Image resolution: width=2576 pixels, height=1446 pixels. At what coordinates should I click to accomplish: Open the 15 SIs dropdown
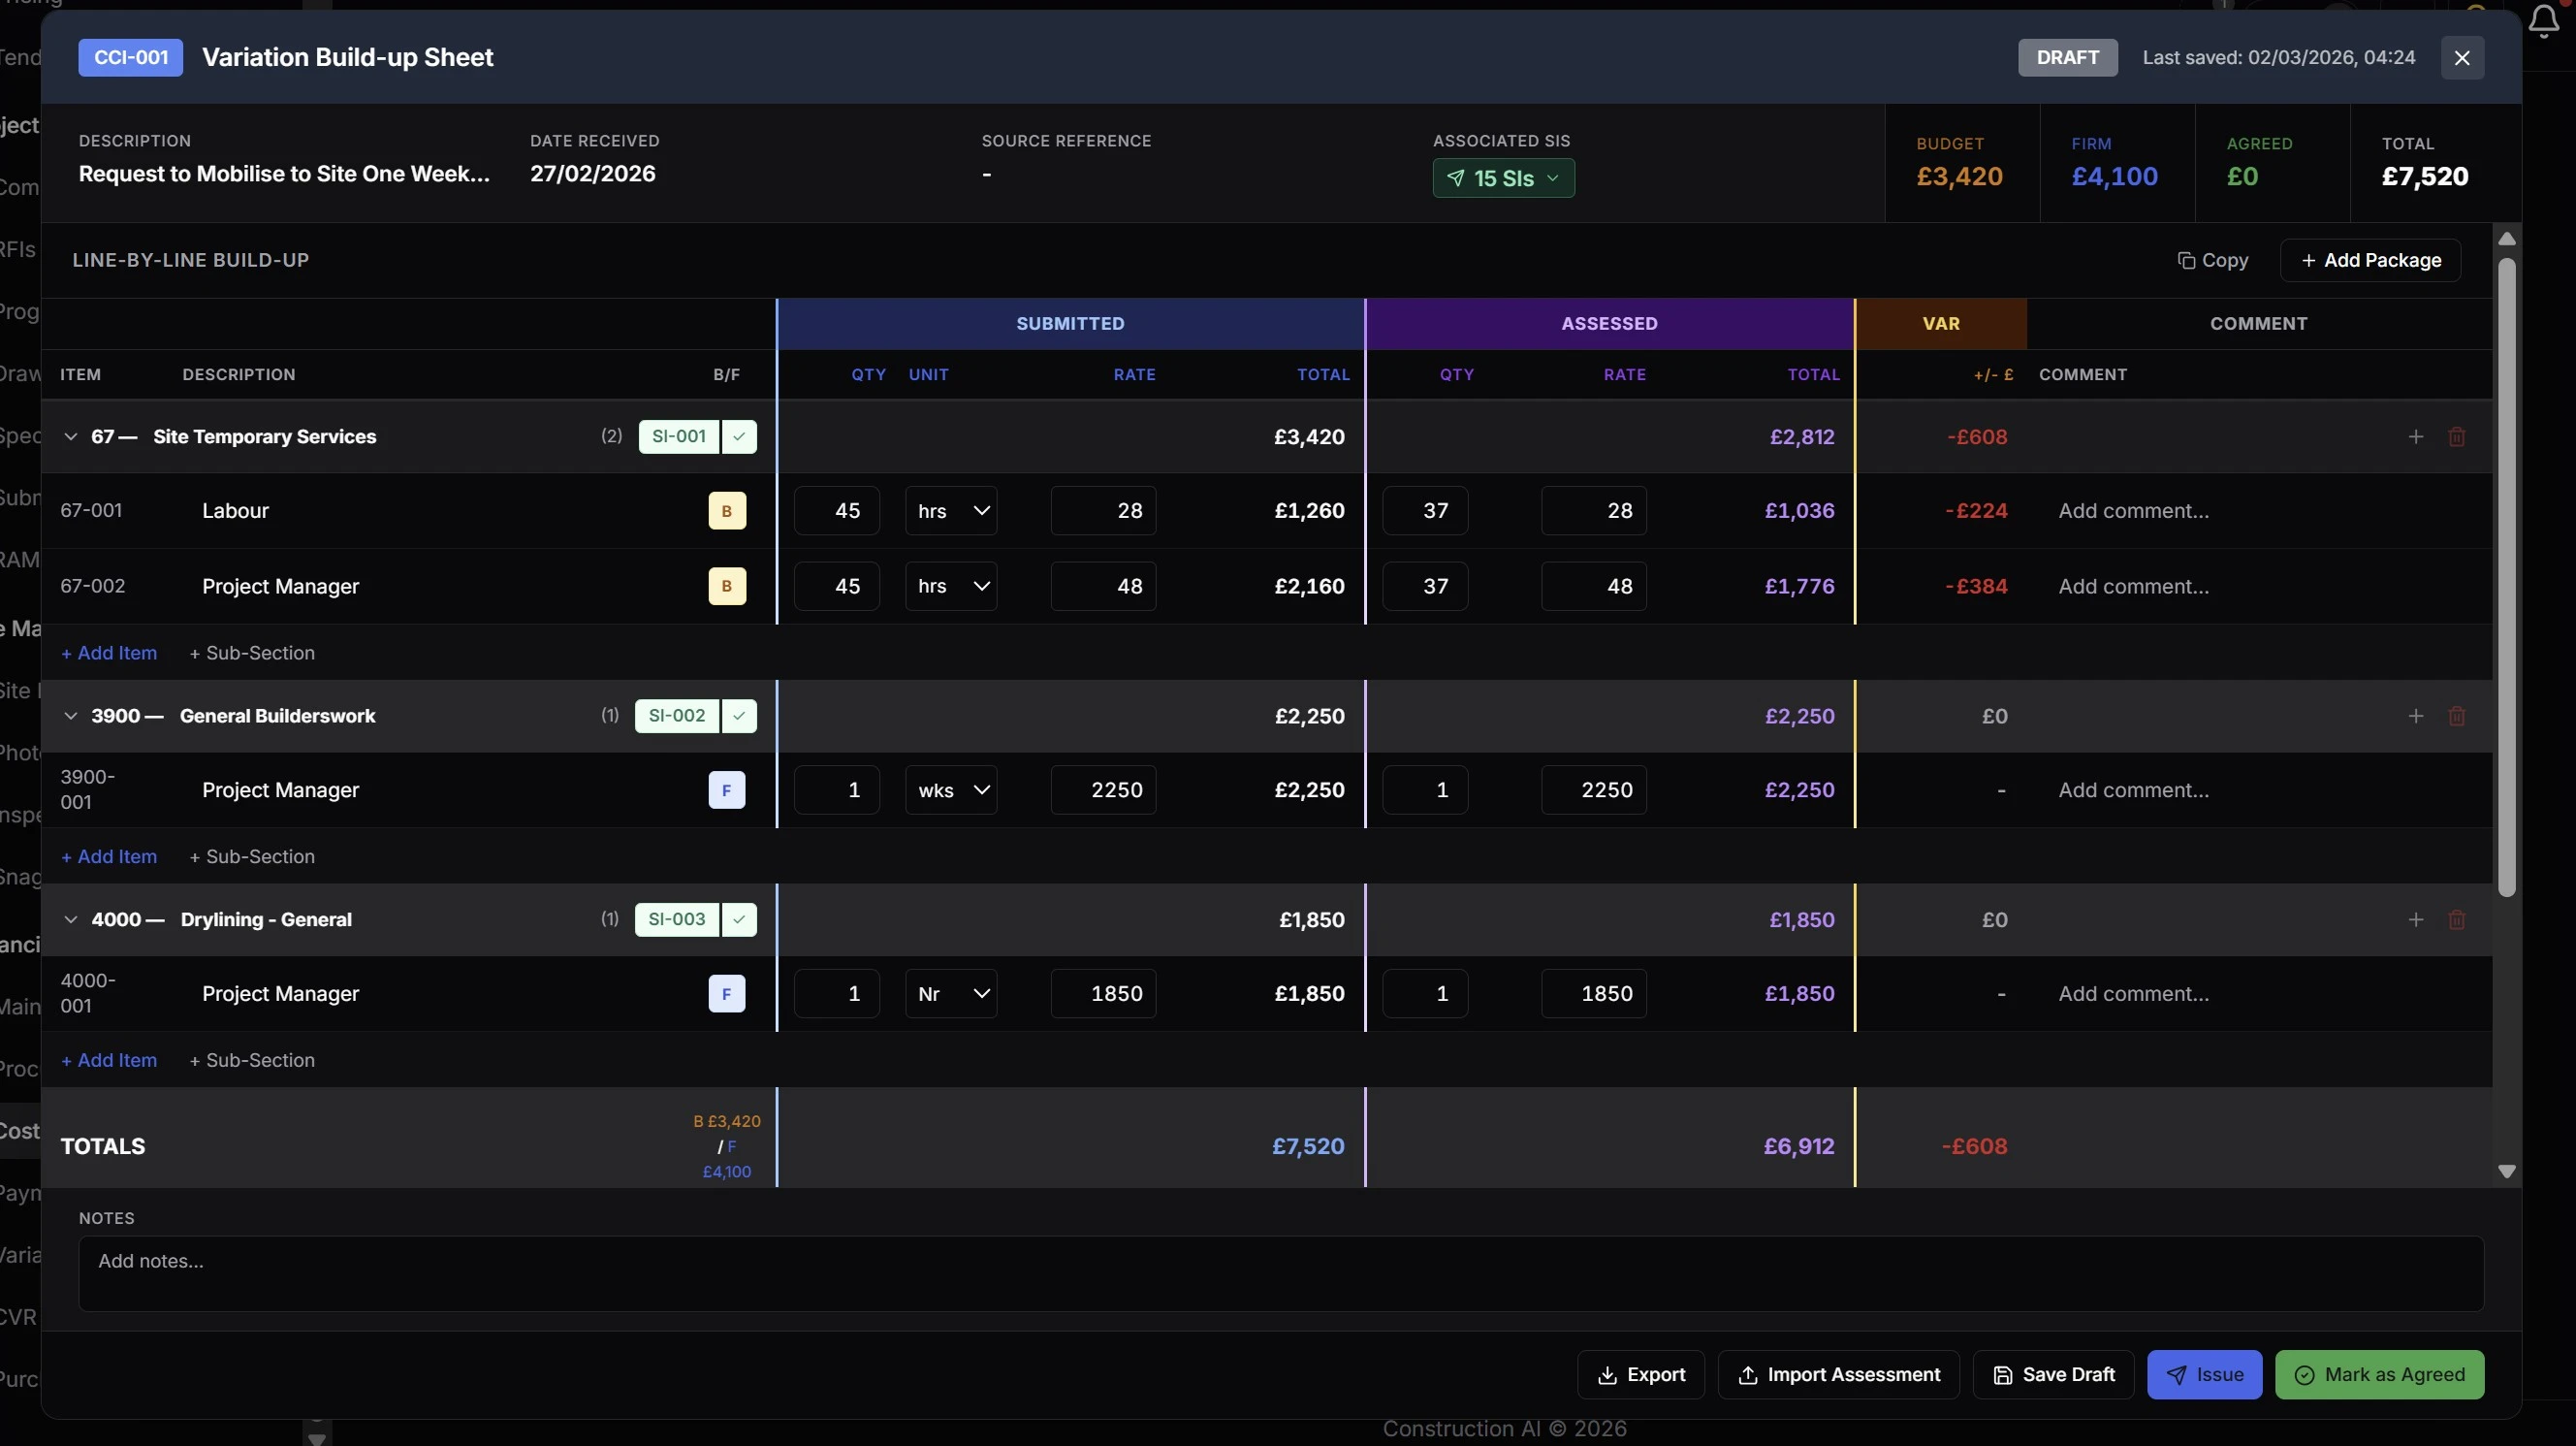coord(1503,178)
